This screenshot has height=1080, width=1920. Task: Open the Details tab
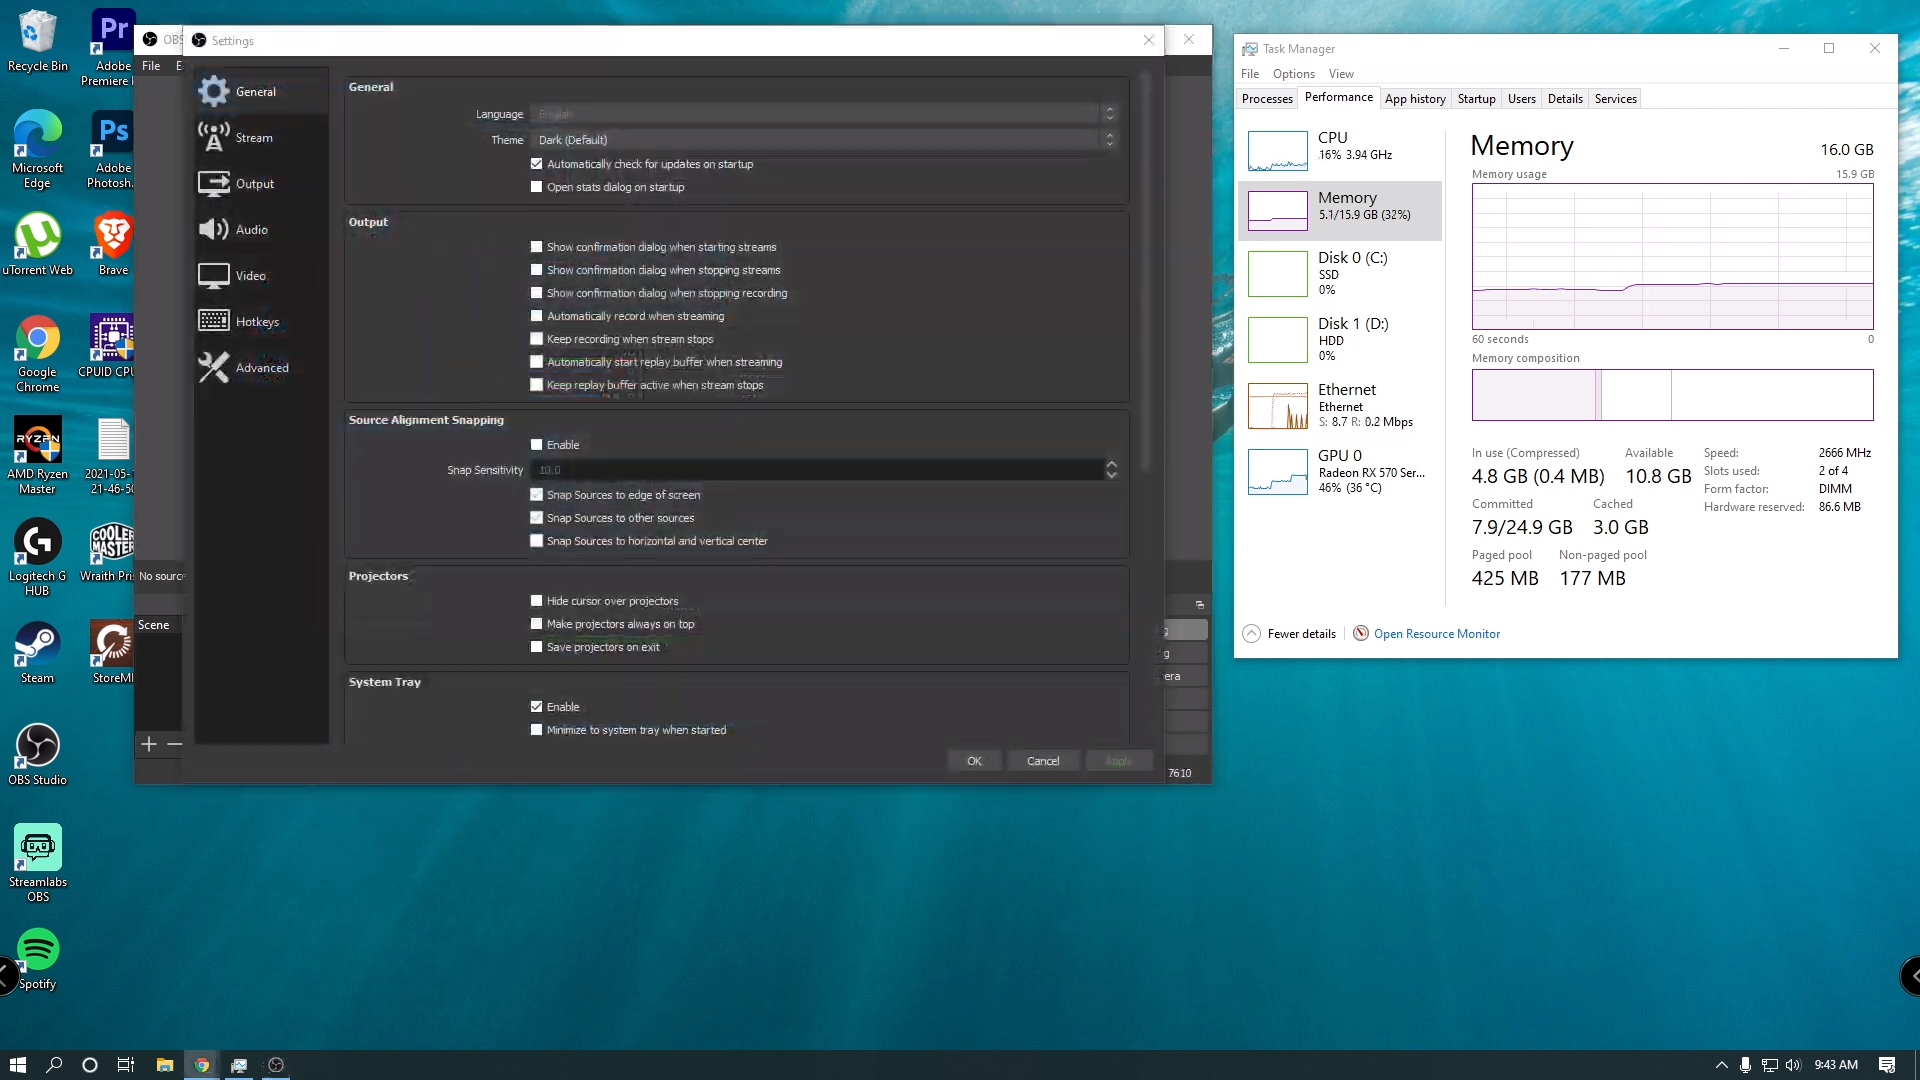[x=1565, y=99]
